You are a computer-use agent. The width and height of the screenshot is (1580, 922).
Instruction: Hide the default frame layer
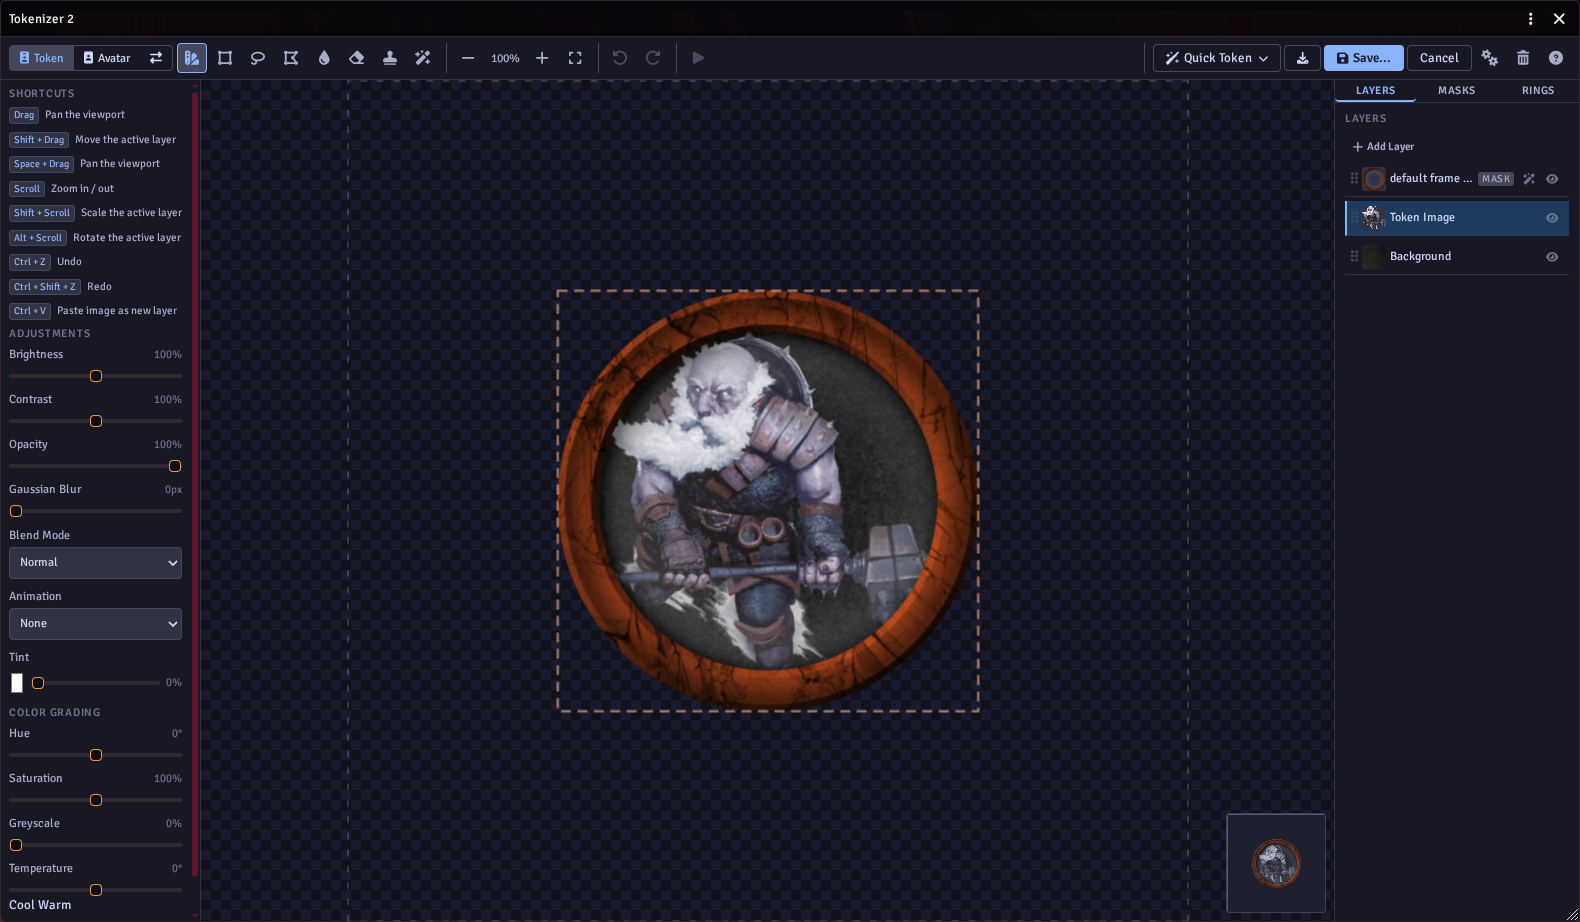1552,179
